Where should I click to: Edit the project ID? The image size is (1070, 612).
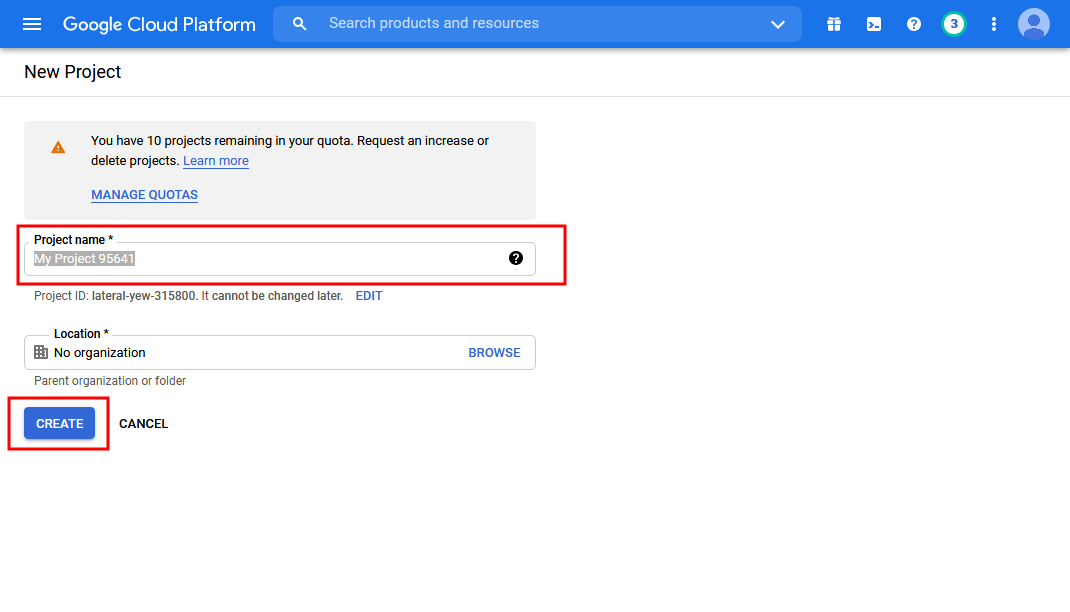368,296
